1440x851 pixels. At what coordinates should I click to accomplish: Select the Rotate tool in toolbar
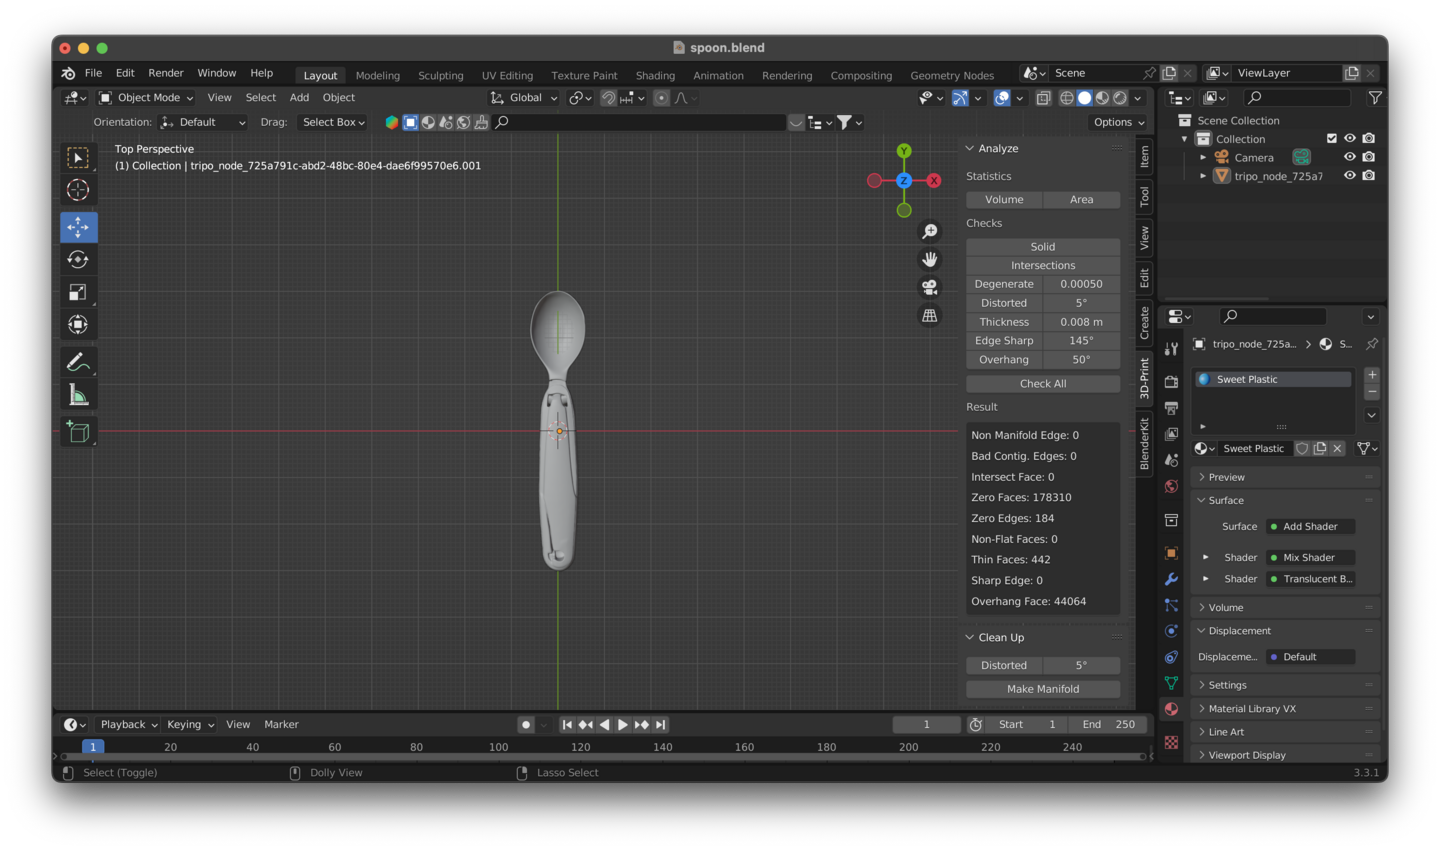click(78, 260)
